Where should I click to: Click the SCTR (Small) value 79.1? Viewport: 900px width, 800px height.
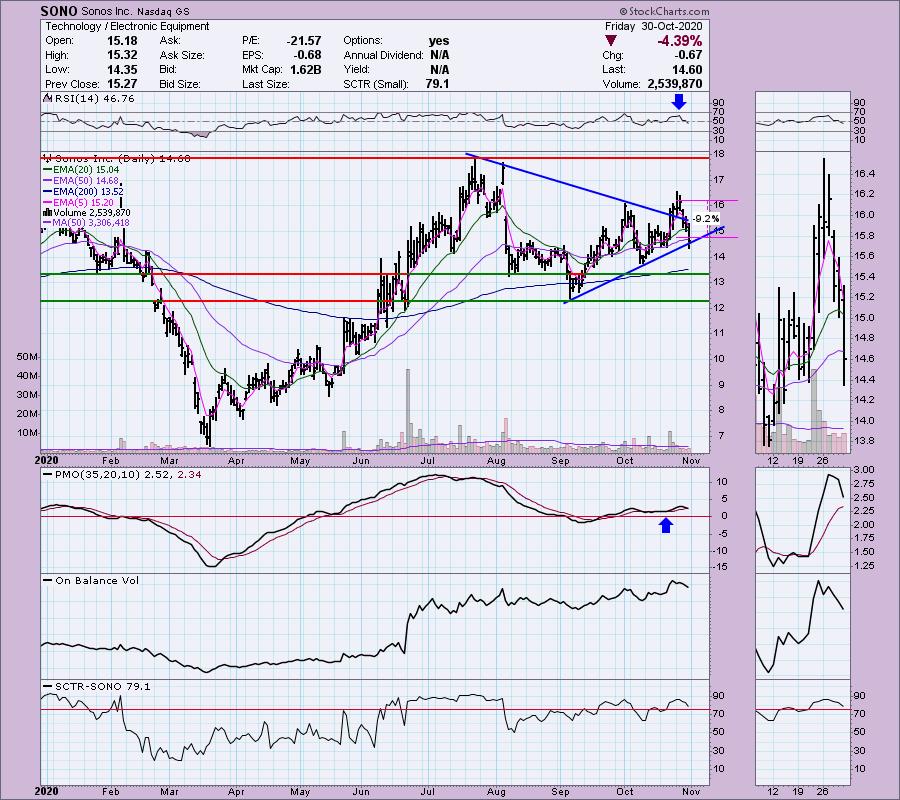(437, 84)
